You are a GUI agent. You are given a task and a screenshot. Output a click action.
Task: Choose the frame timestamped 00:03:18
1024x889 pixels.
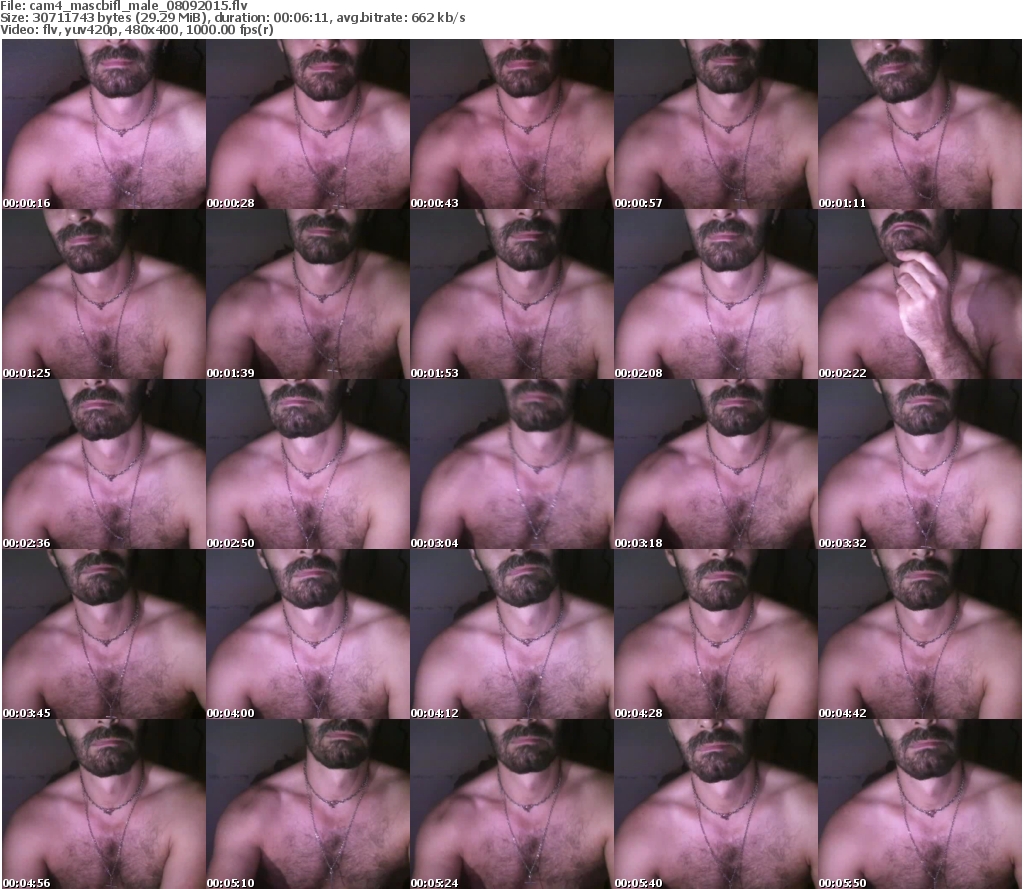[x=716, y=464]
